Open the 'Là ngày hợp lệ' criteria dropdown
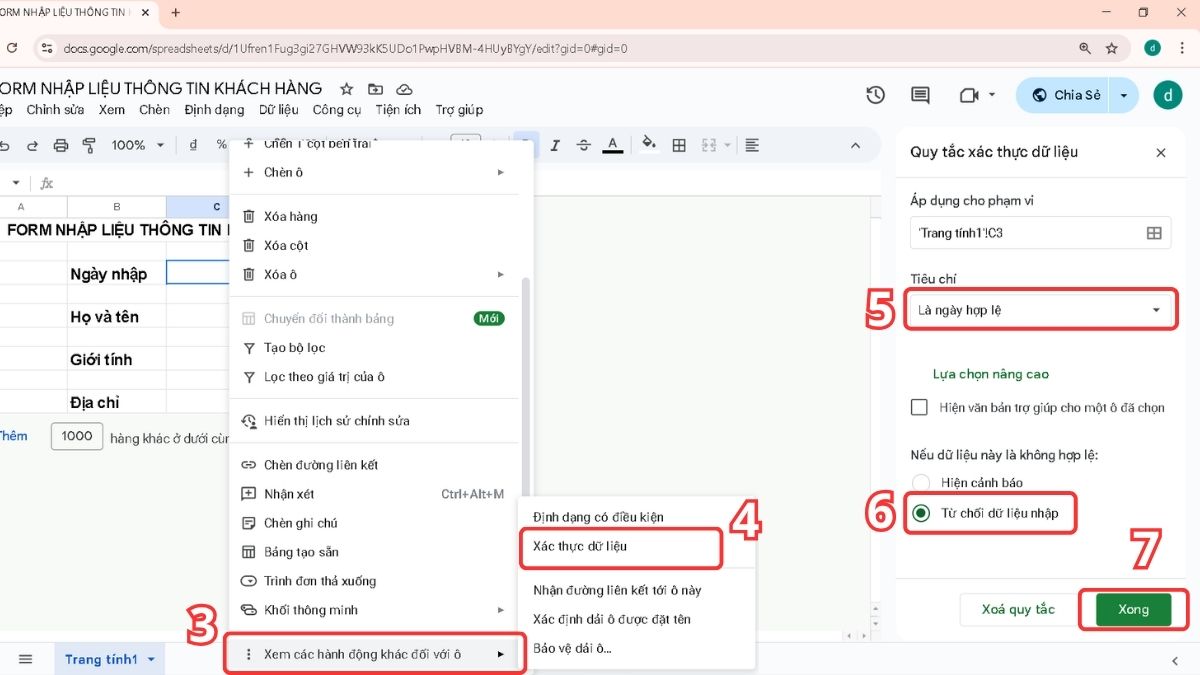Image resolution: width=1200 pixels, height=675 pixels. pos(1040,310)
